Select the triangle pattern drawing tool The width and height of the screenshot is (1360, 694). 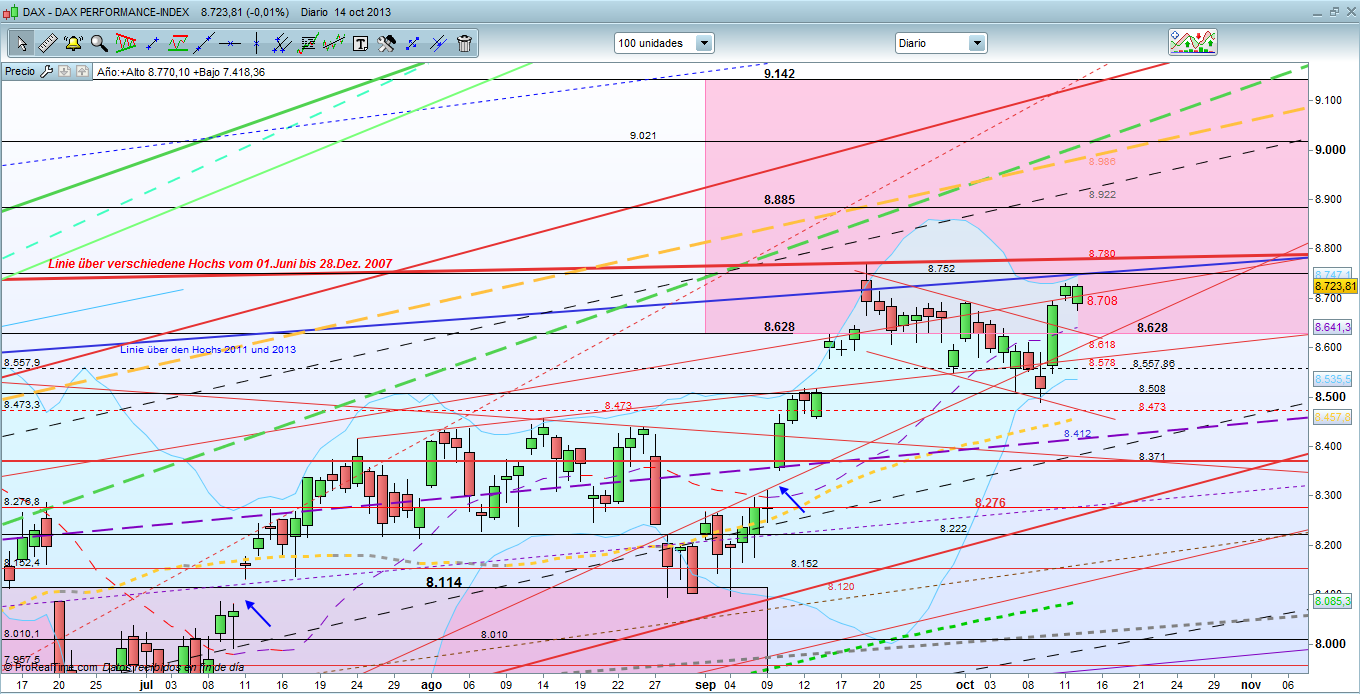125,43
